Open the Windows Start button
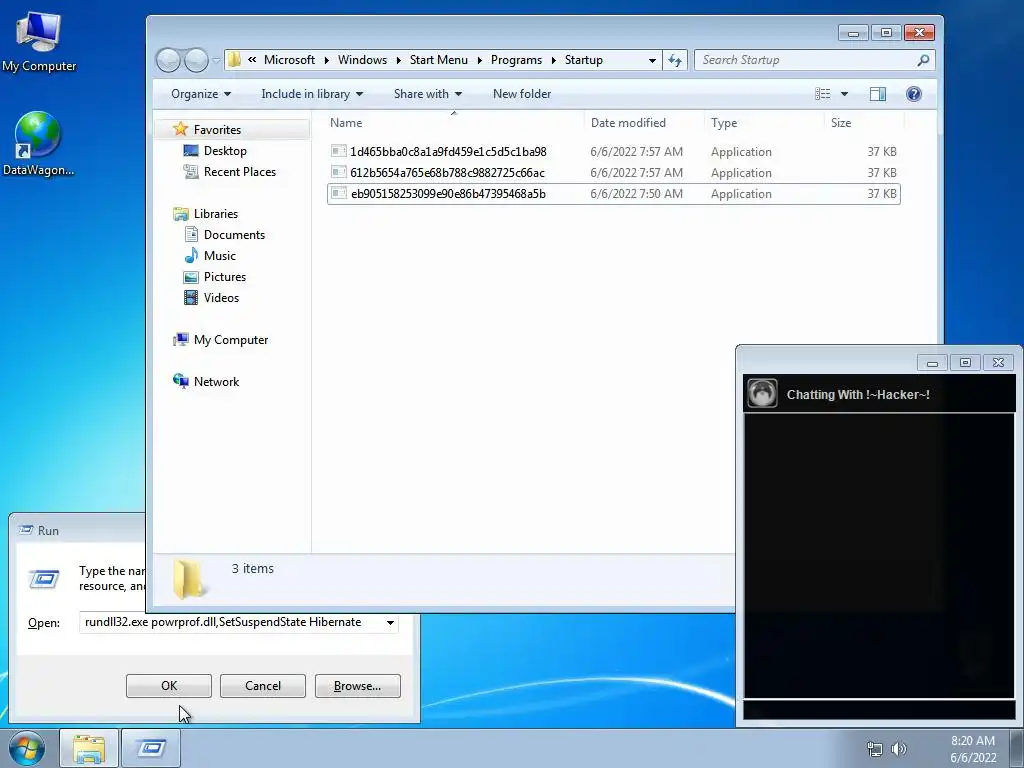This screenshot has width=1024, height=768. coord(27,748)
